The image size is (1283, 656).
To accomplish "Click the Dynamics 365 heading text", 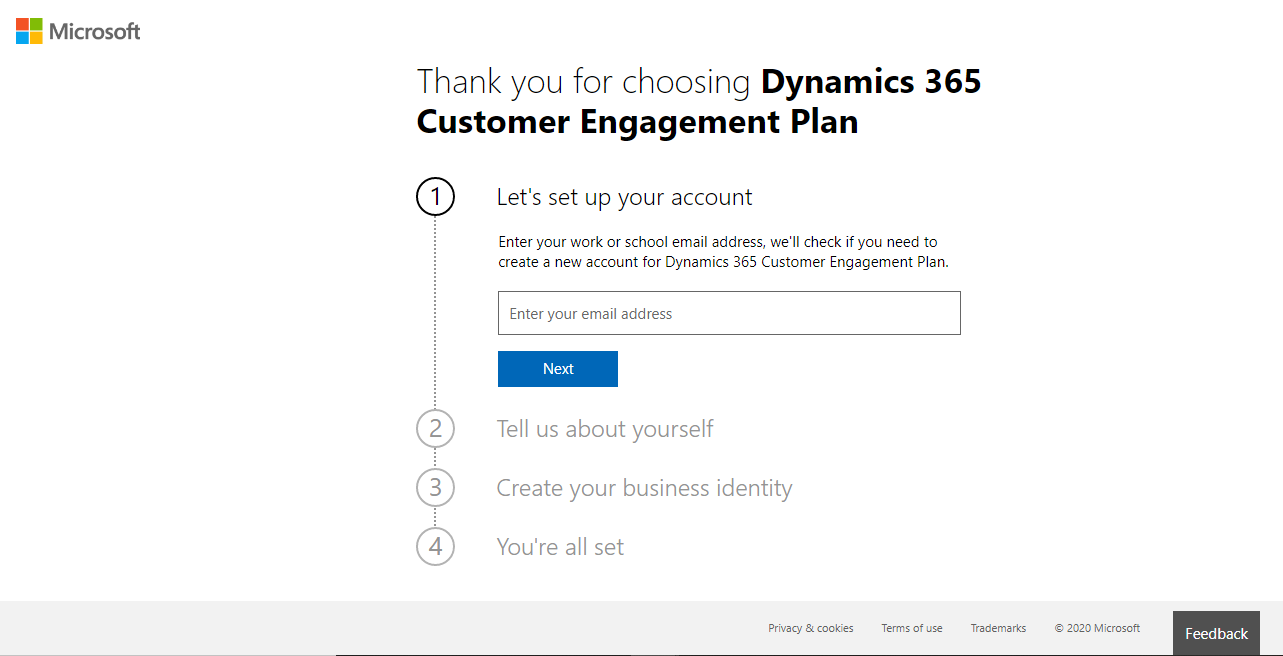I will tap(871, 81).
